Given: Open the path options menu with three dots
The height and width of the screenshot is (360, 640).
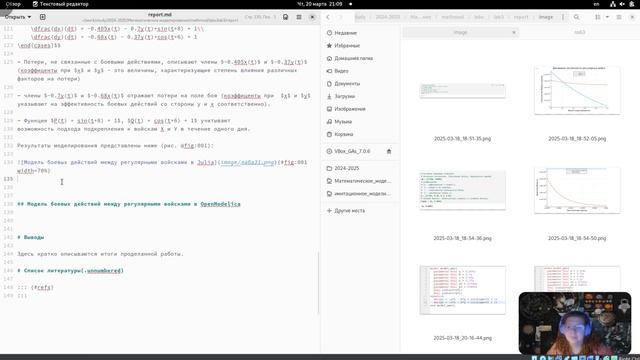Looking at the screenshot, I should (x=563, y=17).
